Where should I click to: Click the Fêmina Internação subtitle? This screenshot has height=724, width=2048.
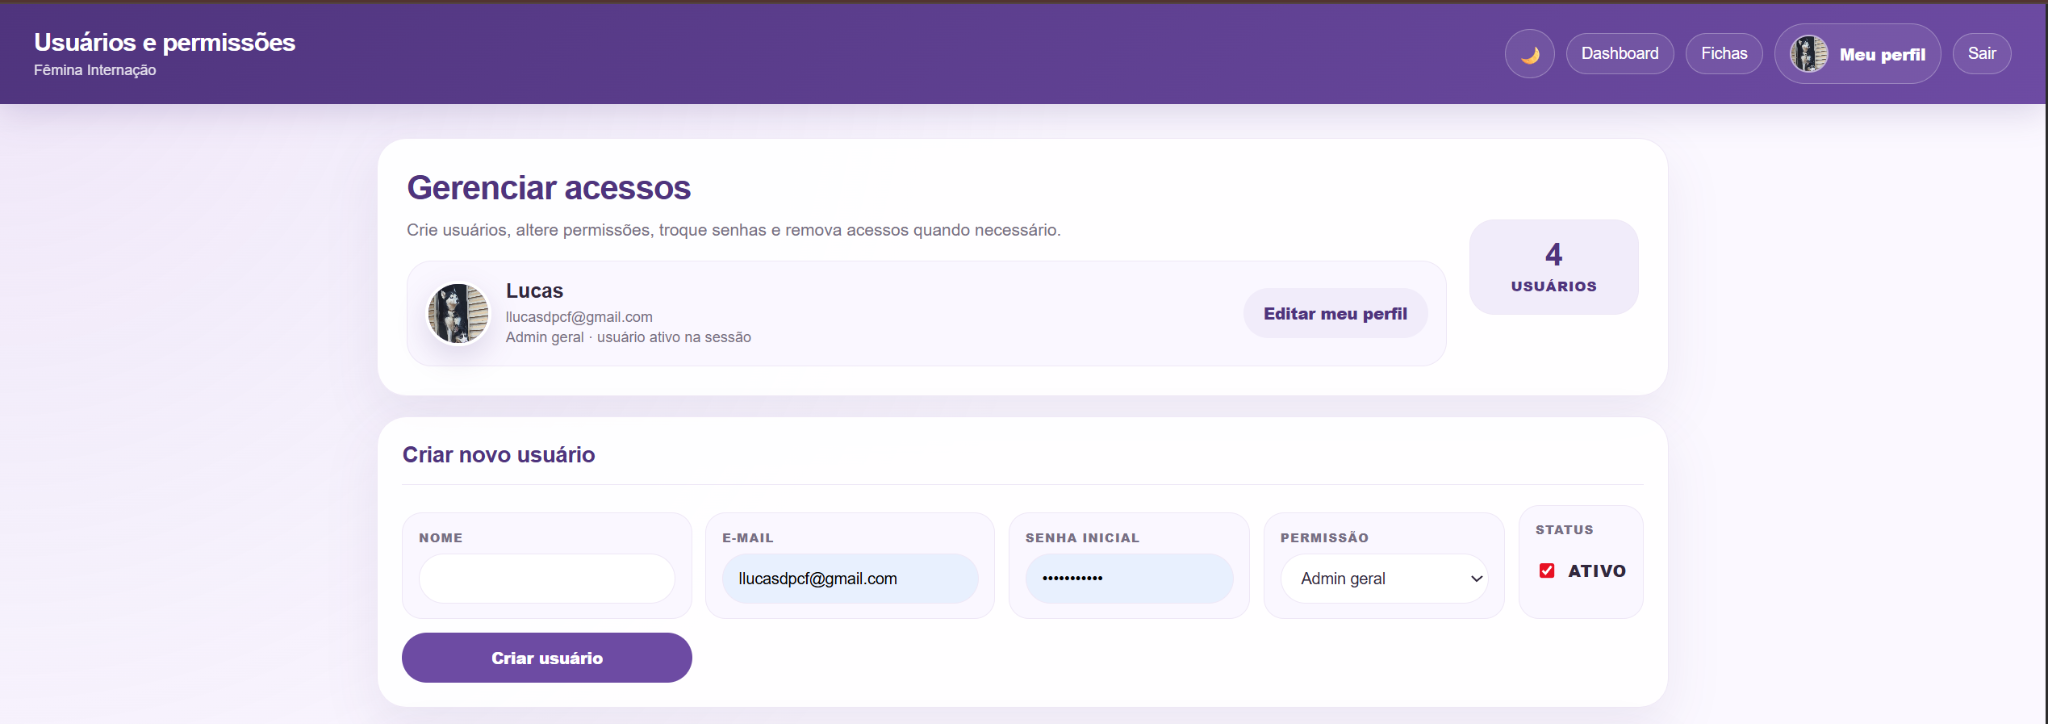point(95,70)
